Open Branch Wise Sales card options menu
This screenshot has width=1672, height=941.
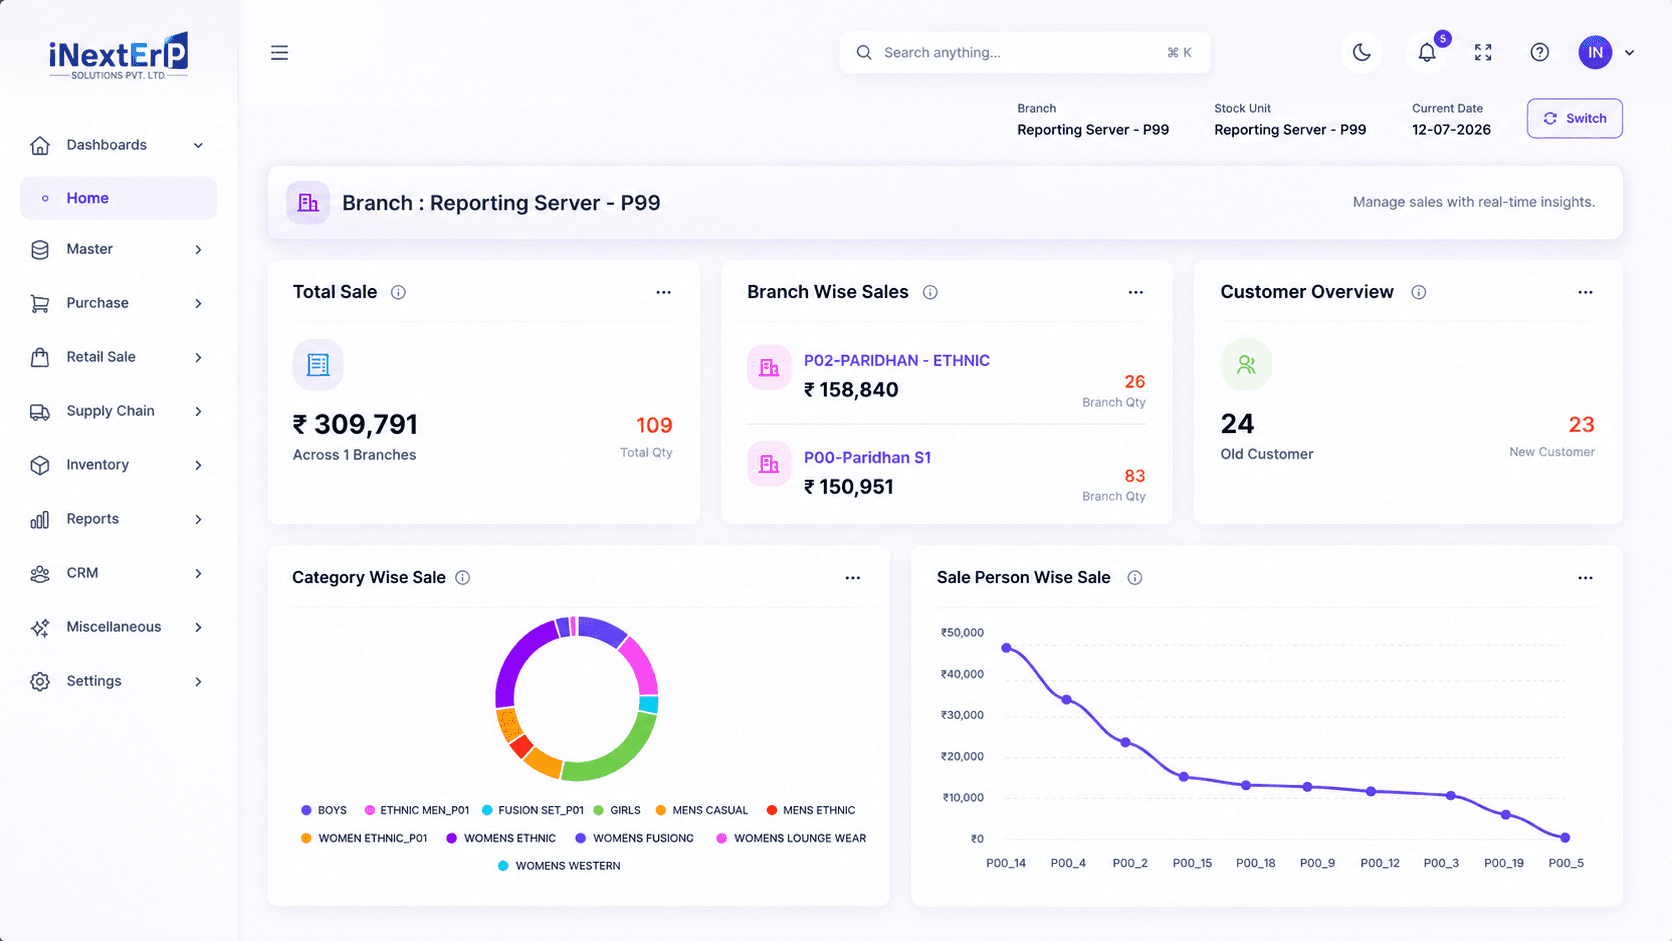(1136, 292)
